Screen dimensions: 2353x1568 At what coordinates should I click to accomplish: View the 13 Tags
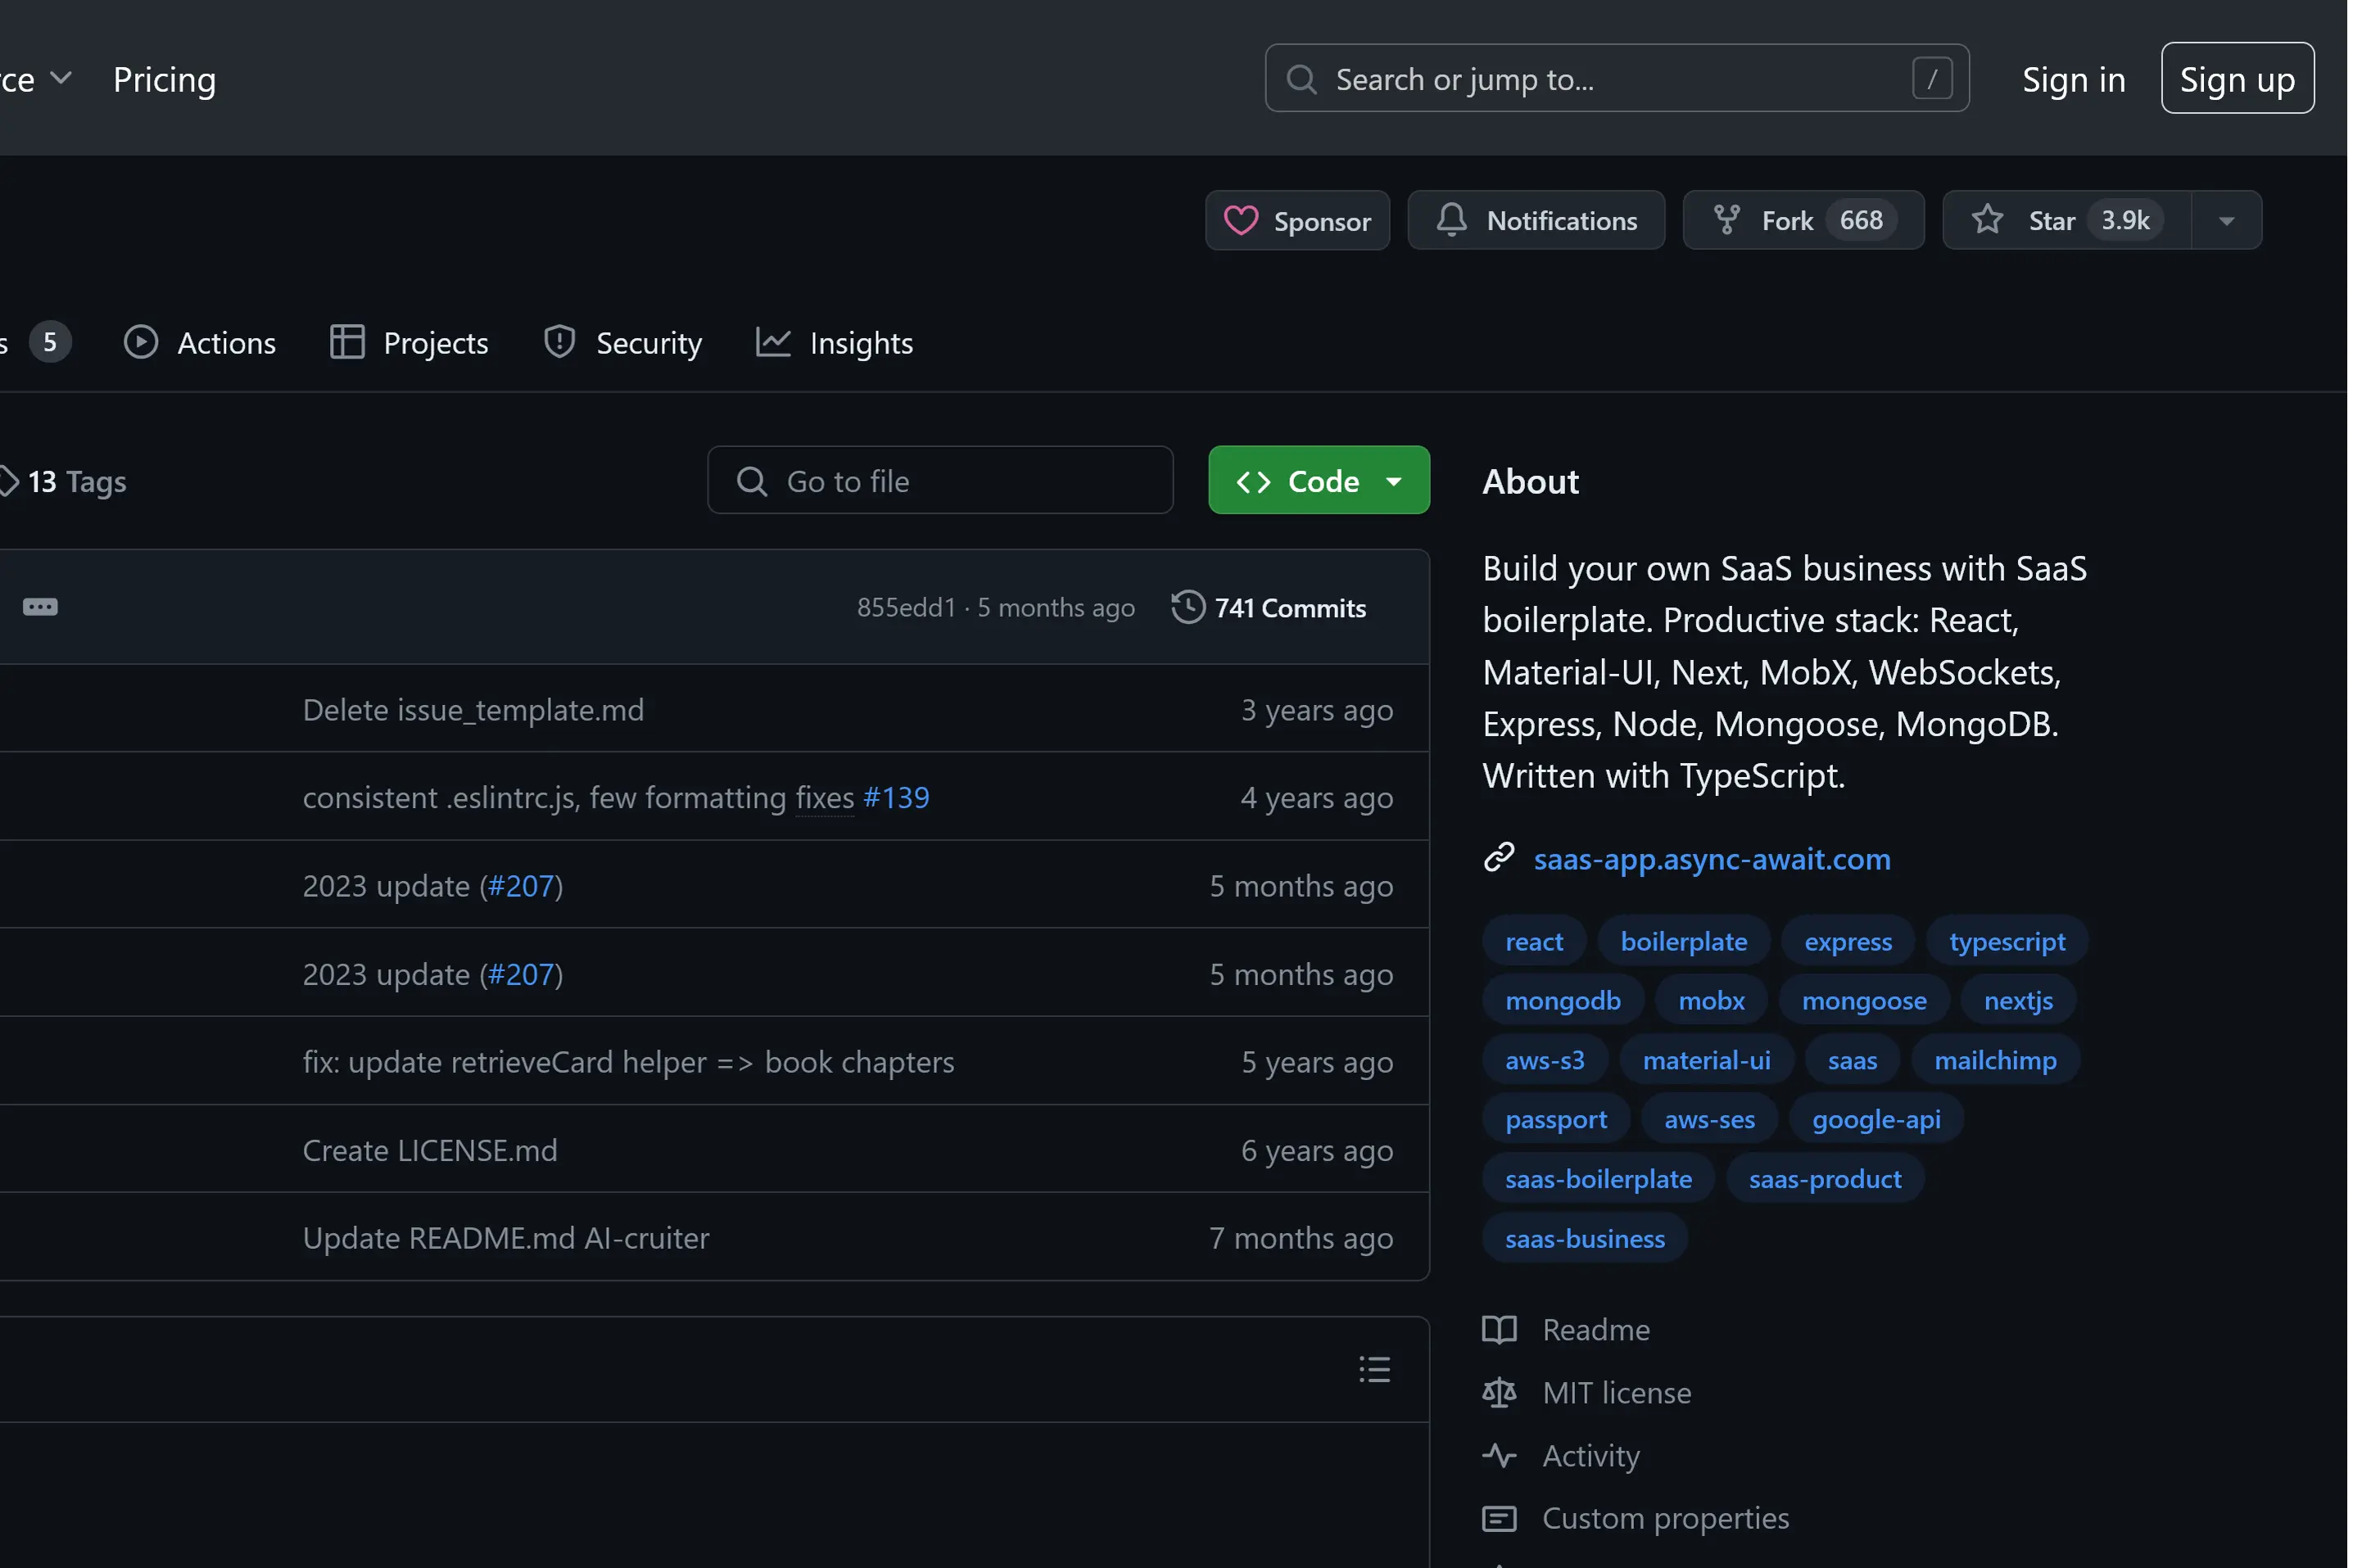[x=63, y=481]
